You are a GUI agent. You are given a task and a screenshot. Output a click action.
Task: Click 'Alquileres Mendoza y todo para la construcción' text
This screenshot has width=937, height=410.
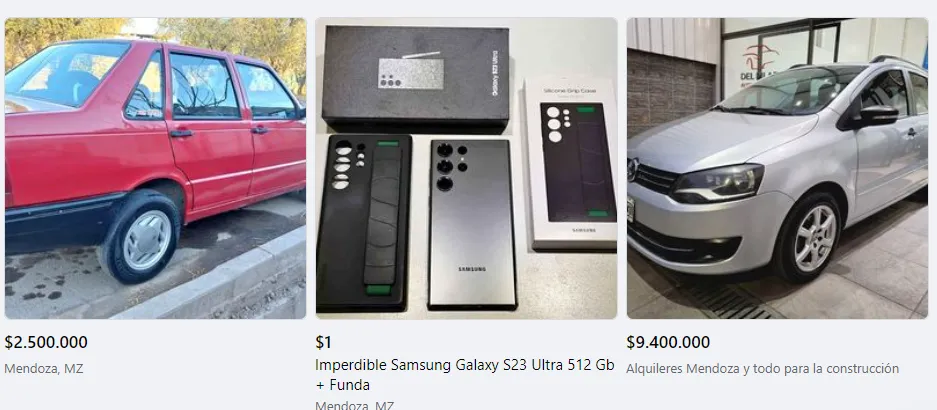coord(762,369)
